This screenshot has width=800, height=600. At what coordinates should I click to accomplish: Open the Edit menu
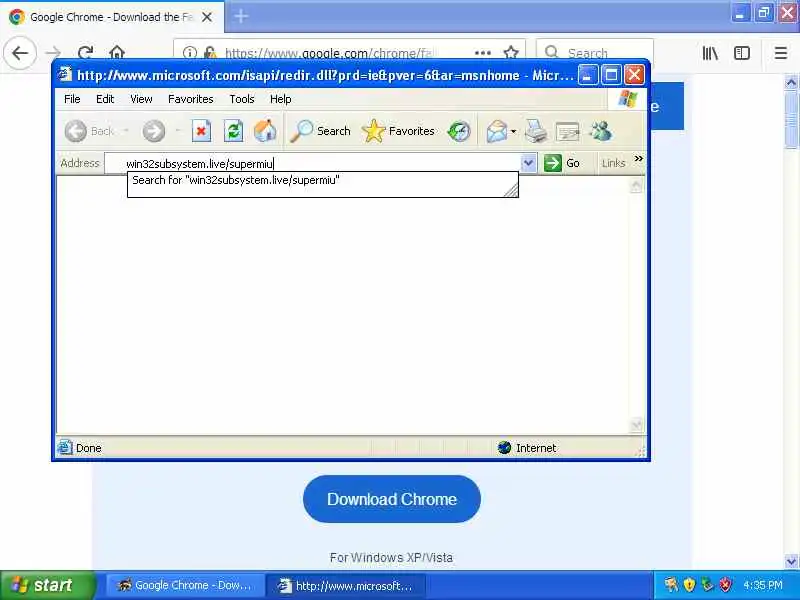[105, 99]
